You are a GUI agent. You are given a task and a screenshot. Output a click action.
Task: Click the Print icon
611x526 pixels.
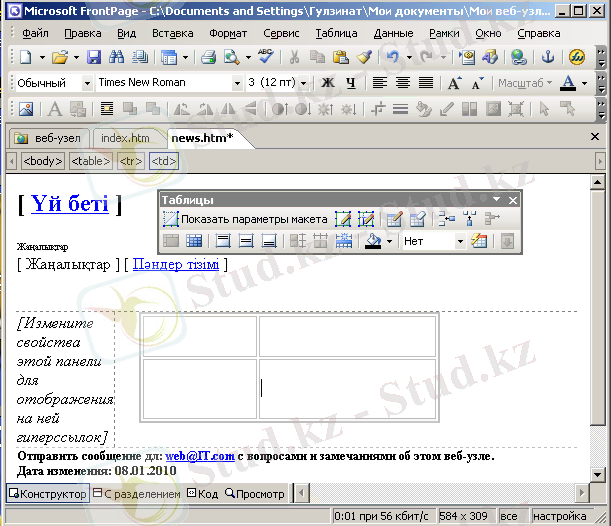point(211,57)
